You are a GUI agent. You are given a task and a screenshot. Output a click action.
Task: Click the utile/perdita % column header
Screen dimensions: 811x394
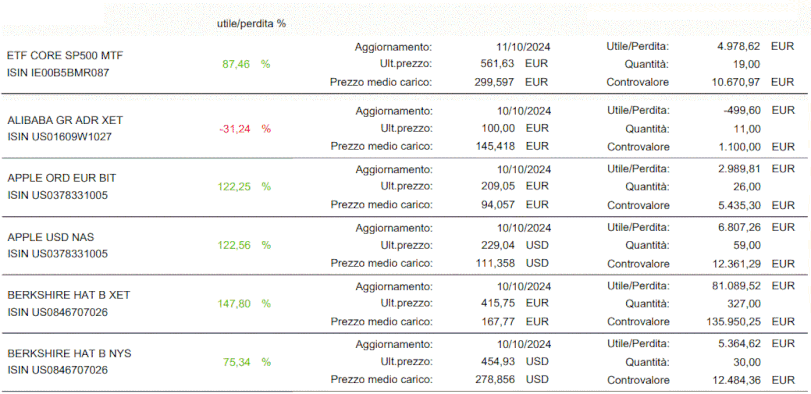pos(251,24)
